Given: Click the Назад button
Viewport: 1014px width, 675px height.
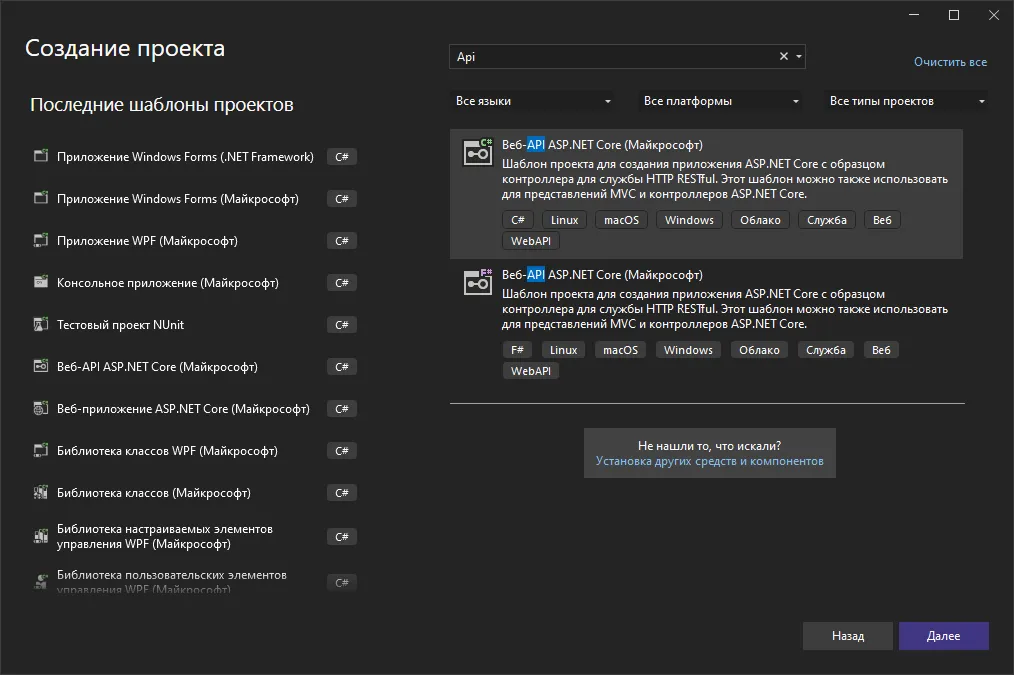Looking at the screenshot, I should pyautogui.click(x=848, y=636).
